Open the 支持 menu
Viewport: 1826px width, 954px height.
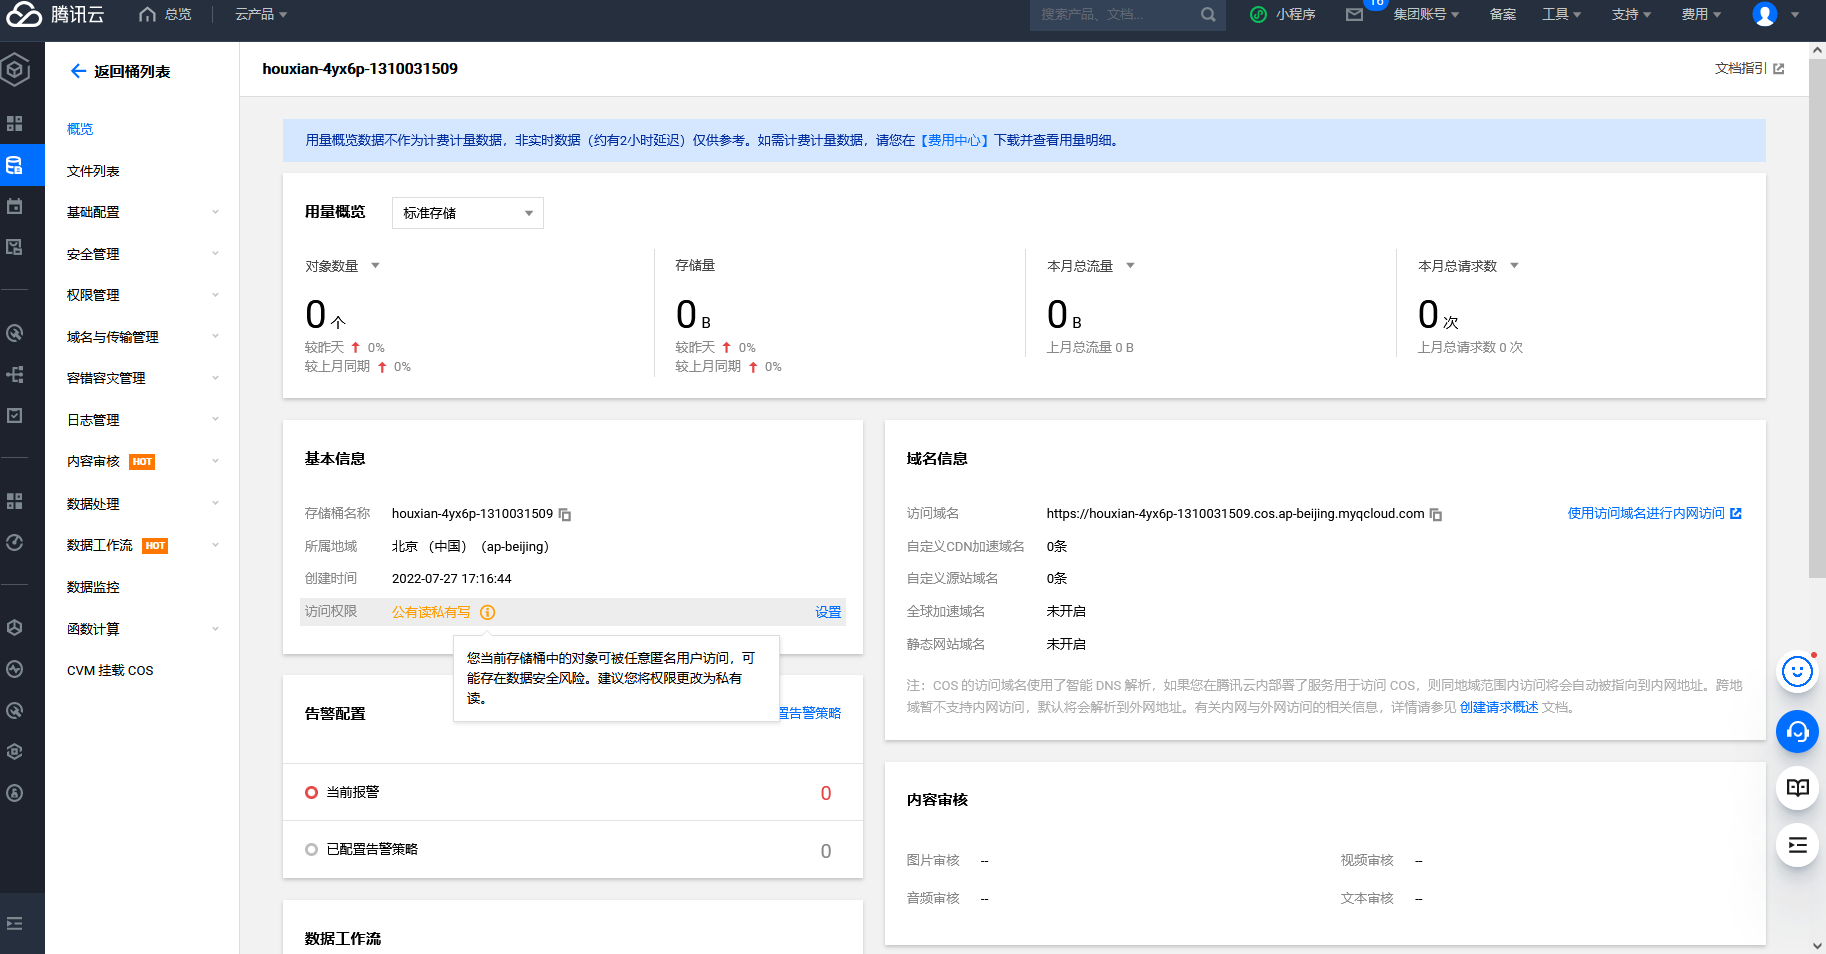click(x=1632, y=14)
